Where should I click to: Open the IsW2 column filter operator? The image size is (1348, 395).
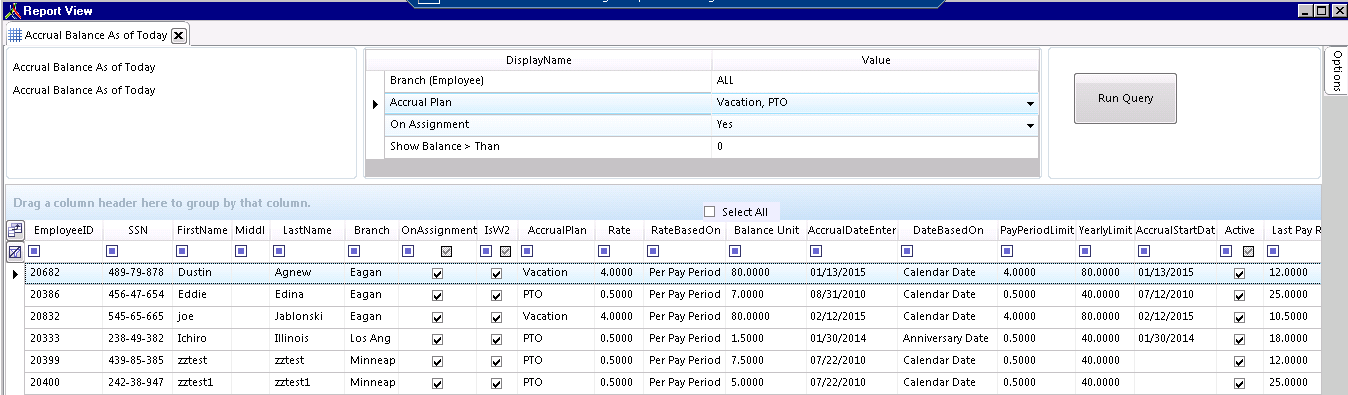coord(485,252)
